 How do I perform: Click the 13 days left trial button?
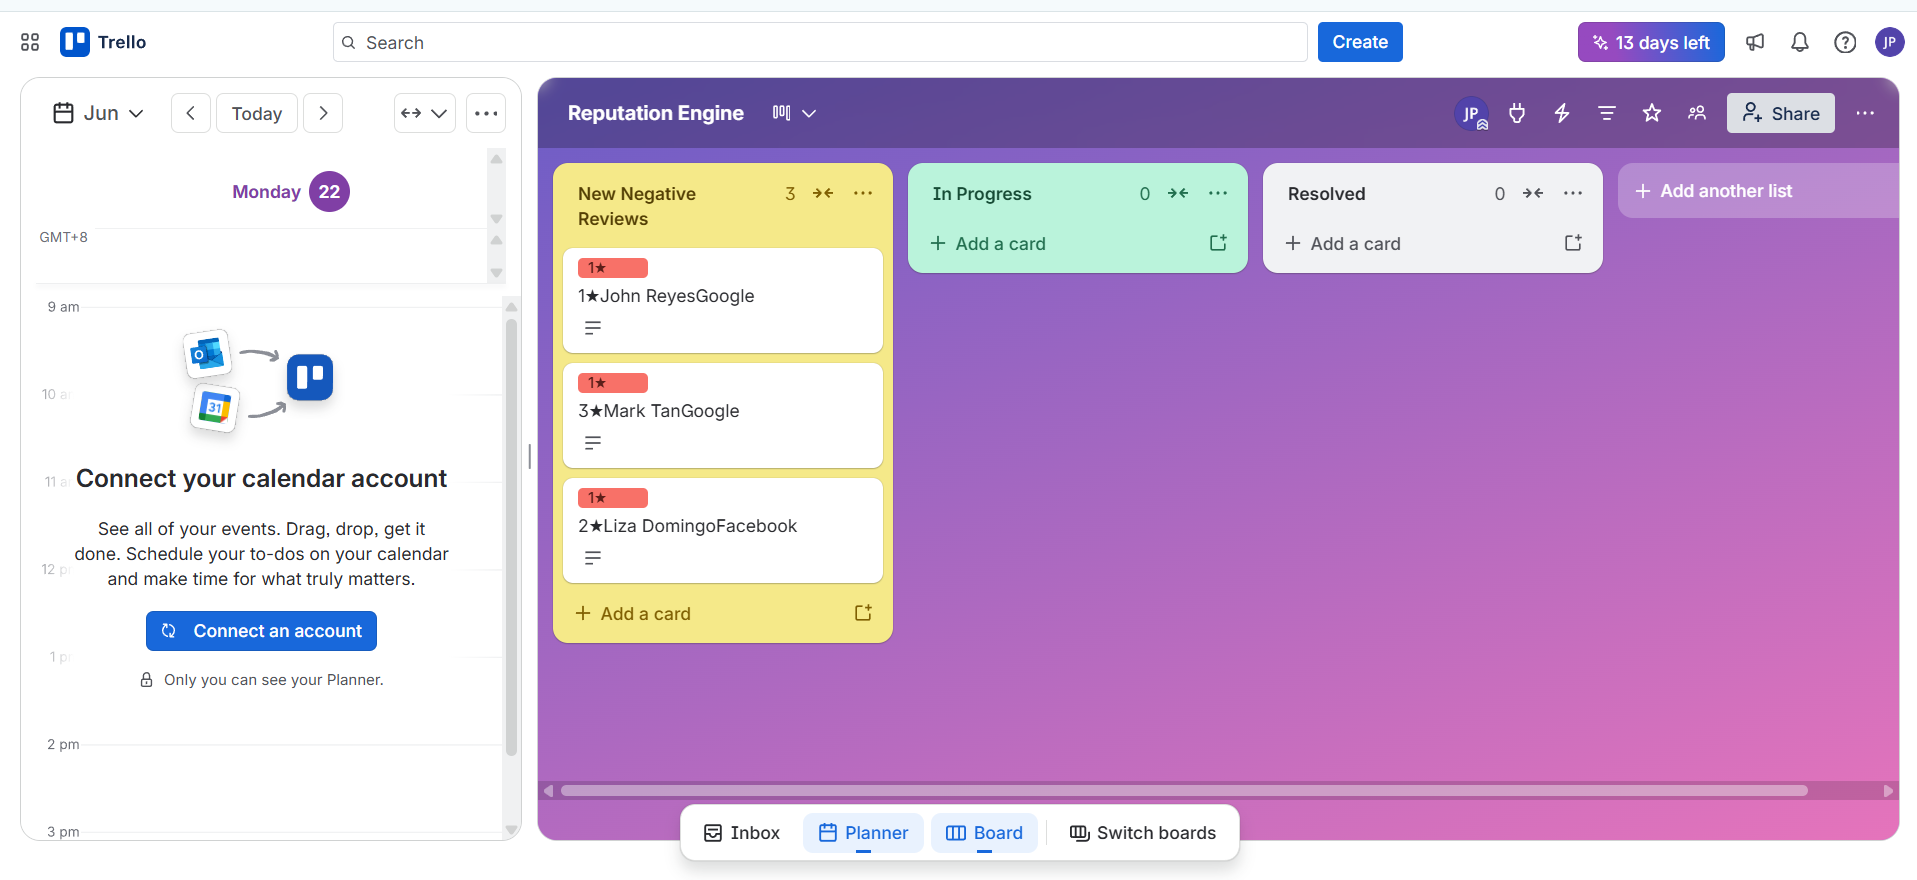click(x=1651, y=42)
